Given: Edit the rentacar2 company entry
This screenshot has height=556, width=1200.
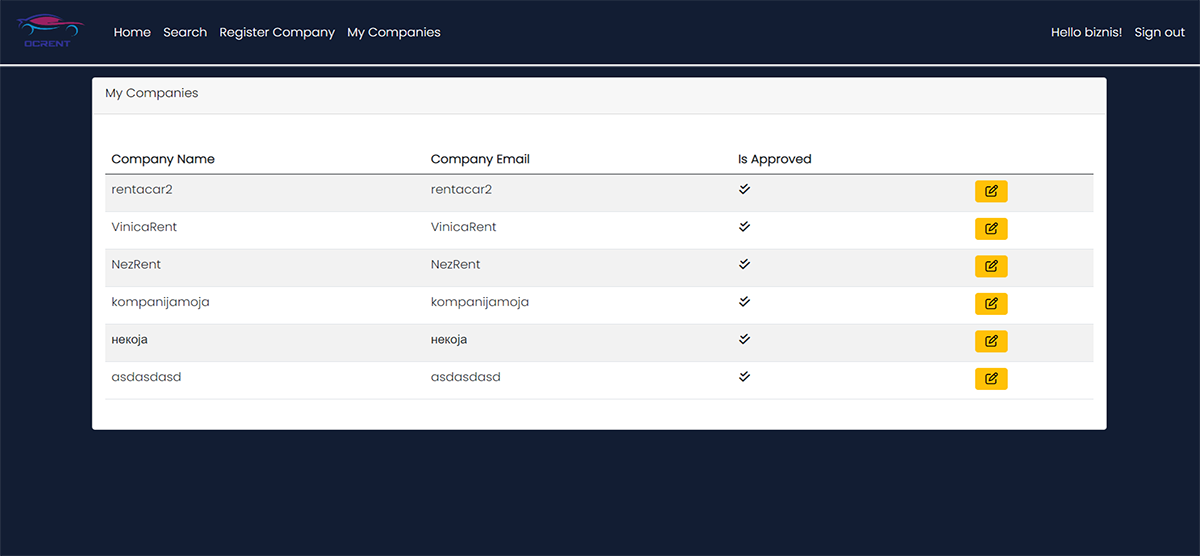Looking at the screenshot, I should pos(990,191).
